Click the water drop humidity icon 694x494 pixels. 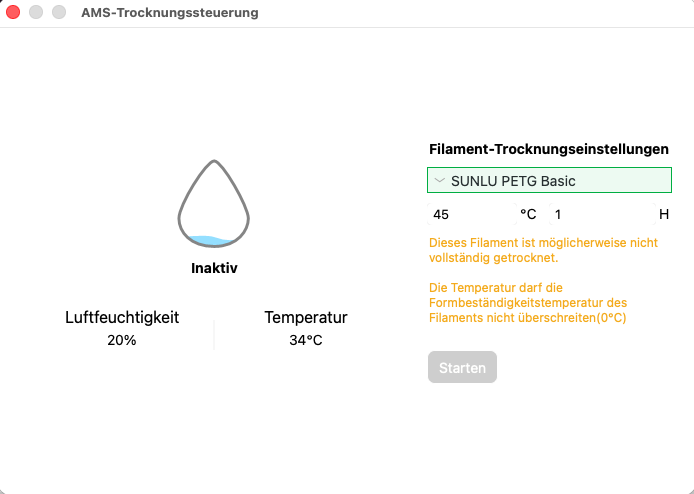click(214, 204)
